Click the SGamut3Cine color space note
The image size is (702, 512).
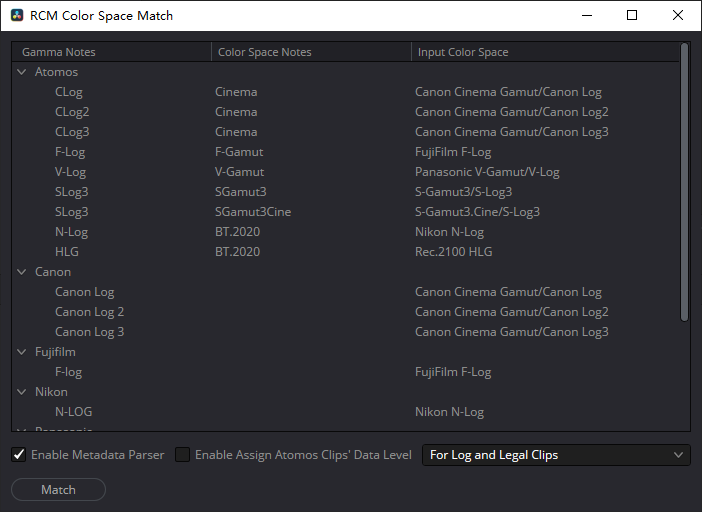point(253,212)
